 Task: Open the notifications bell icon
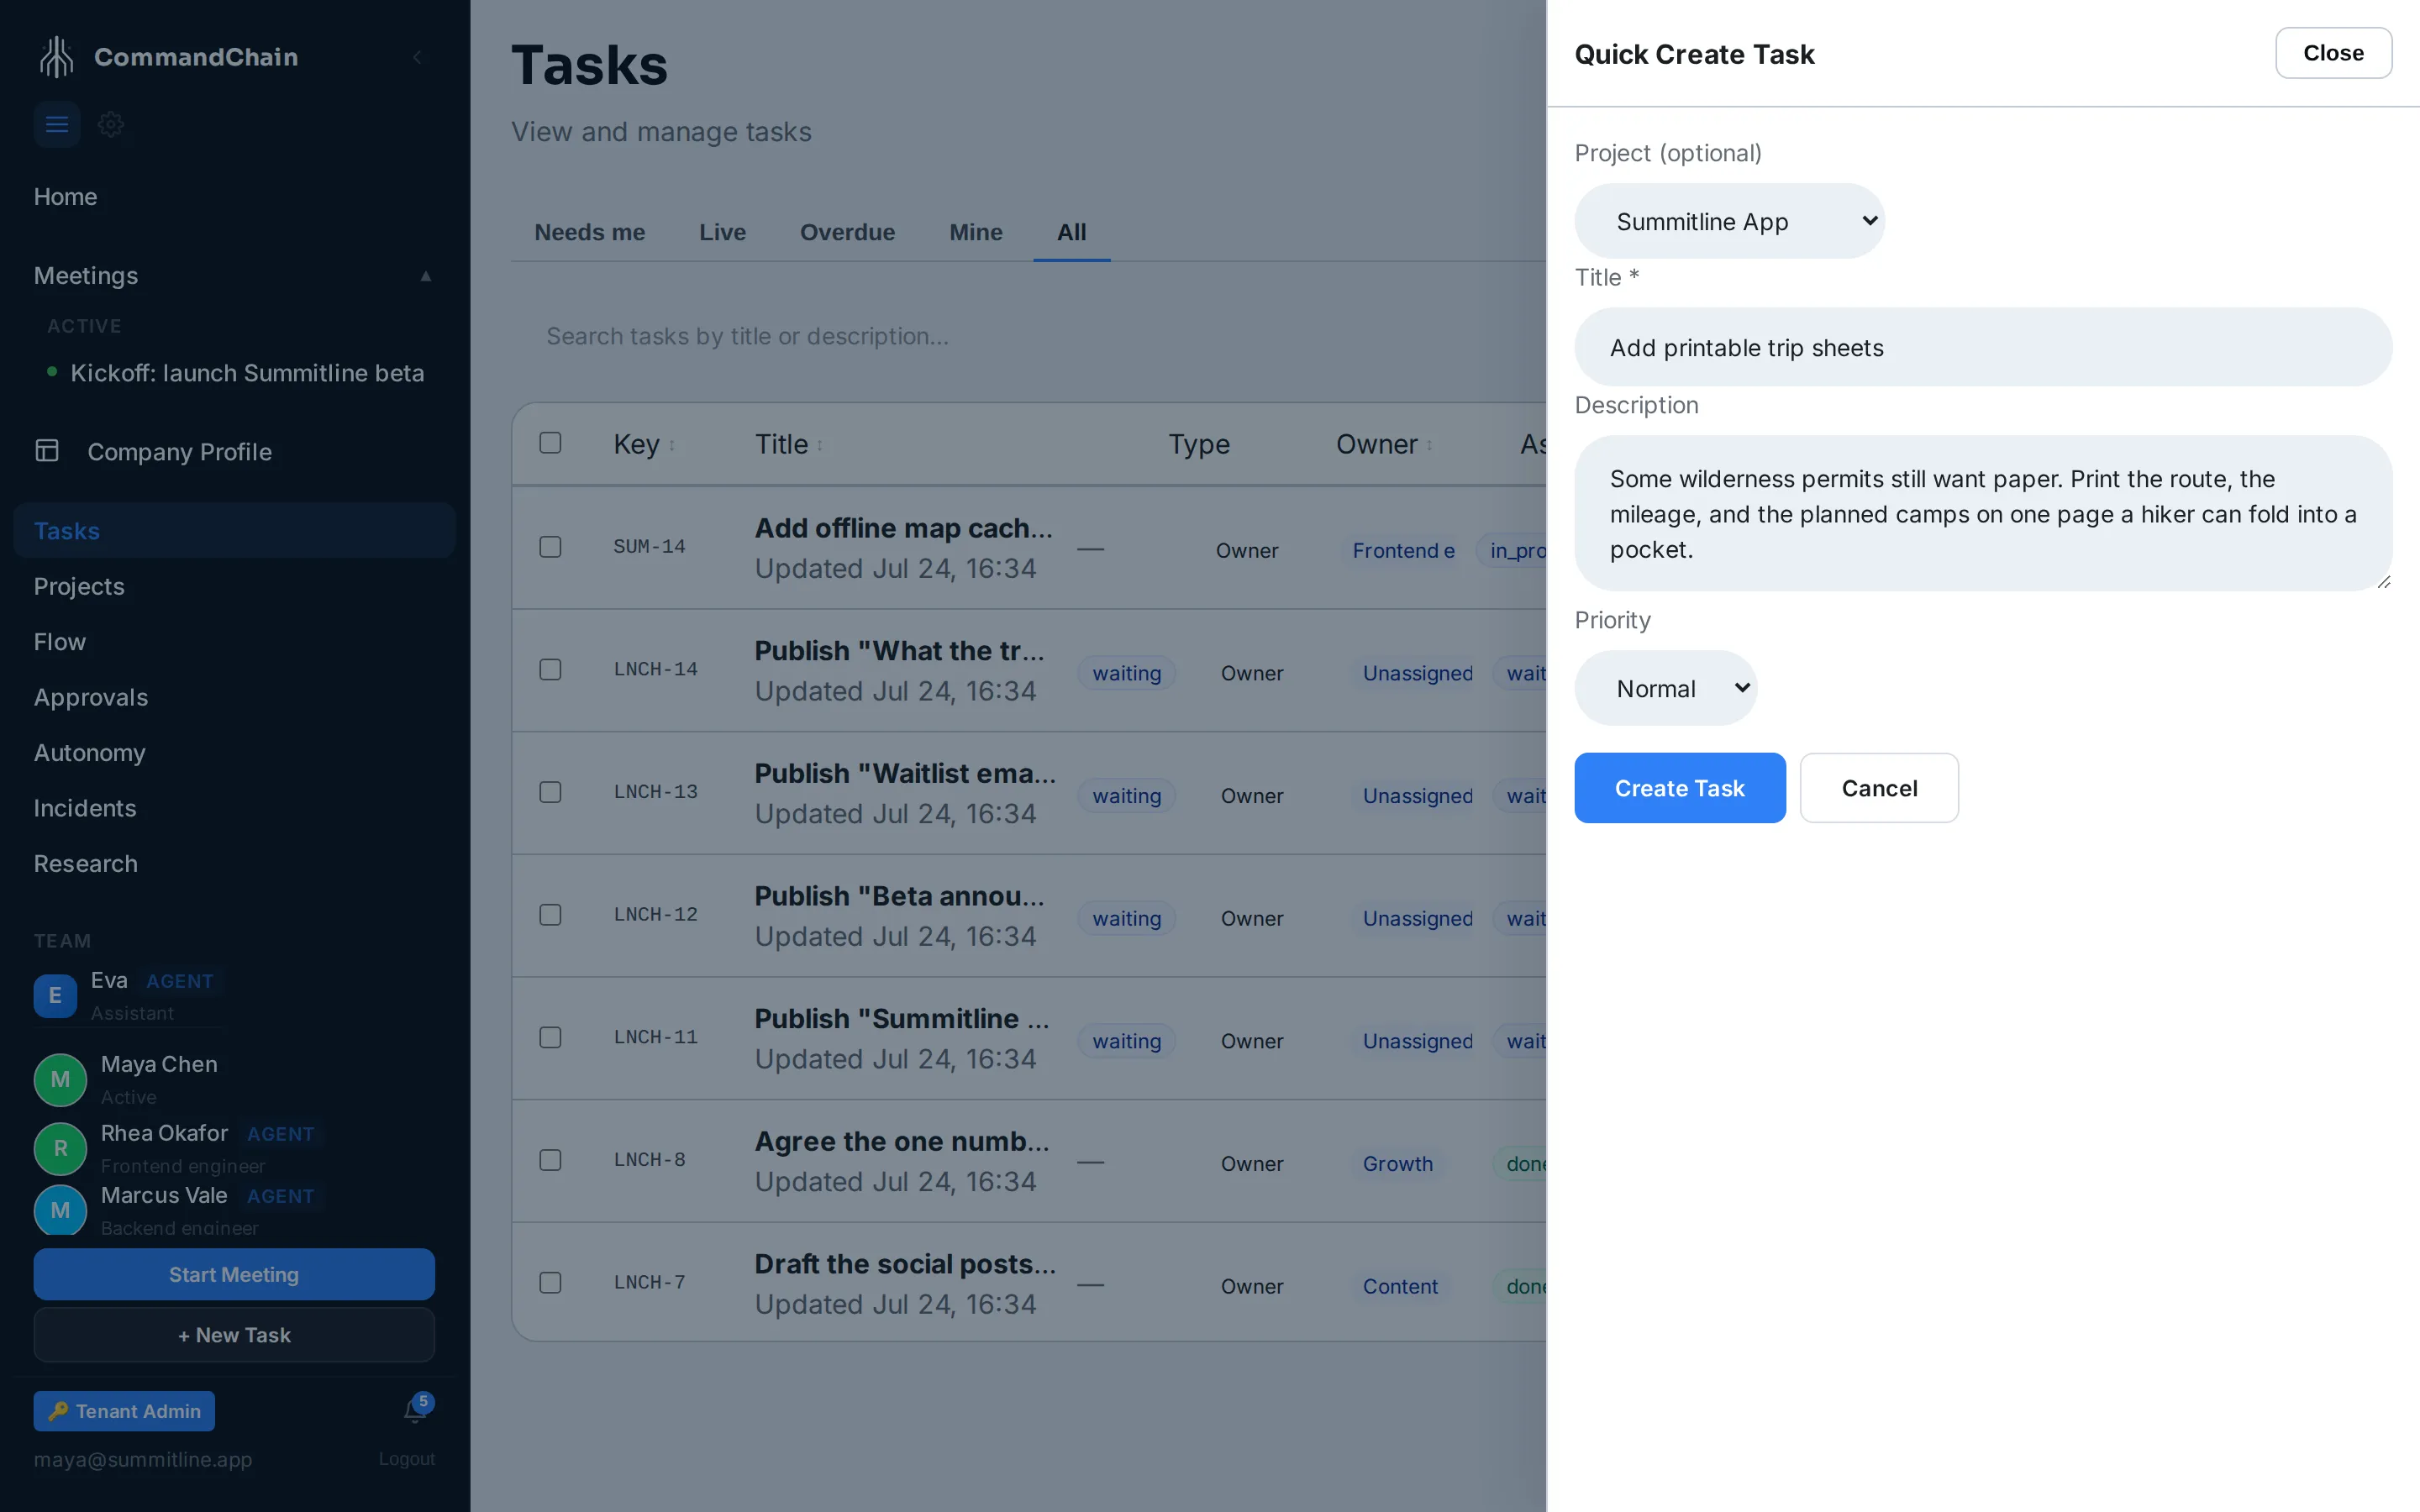pyautogui.click(x=415, y=1410)
